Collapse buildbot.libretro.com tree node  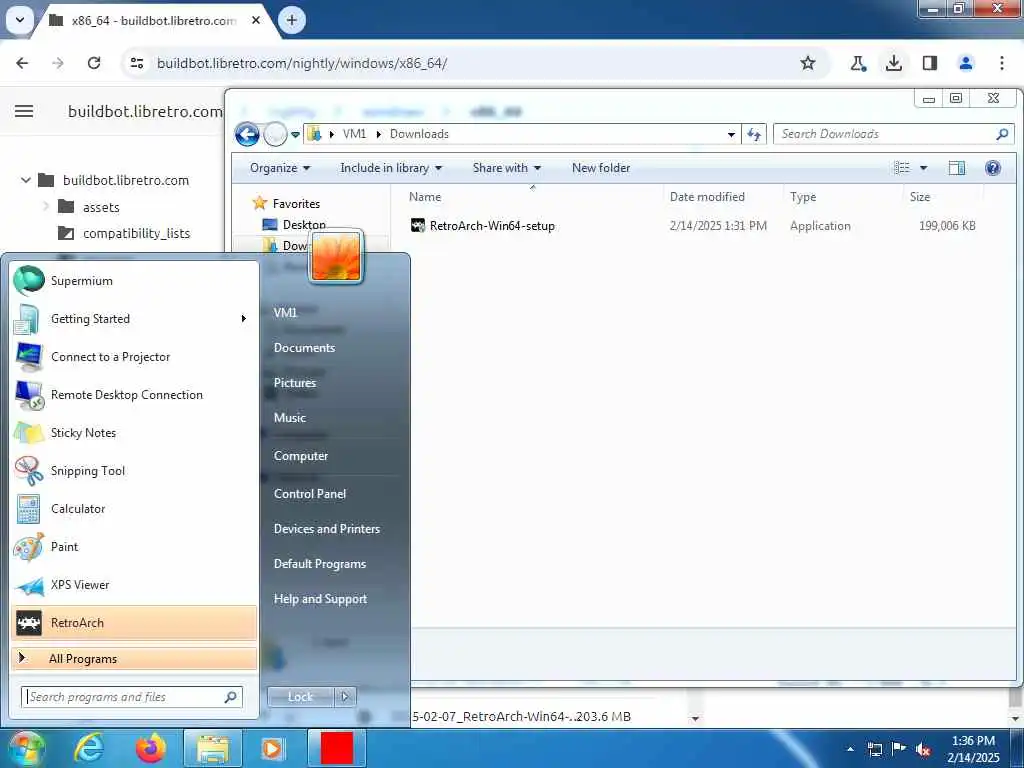coord(25,180)
